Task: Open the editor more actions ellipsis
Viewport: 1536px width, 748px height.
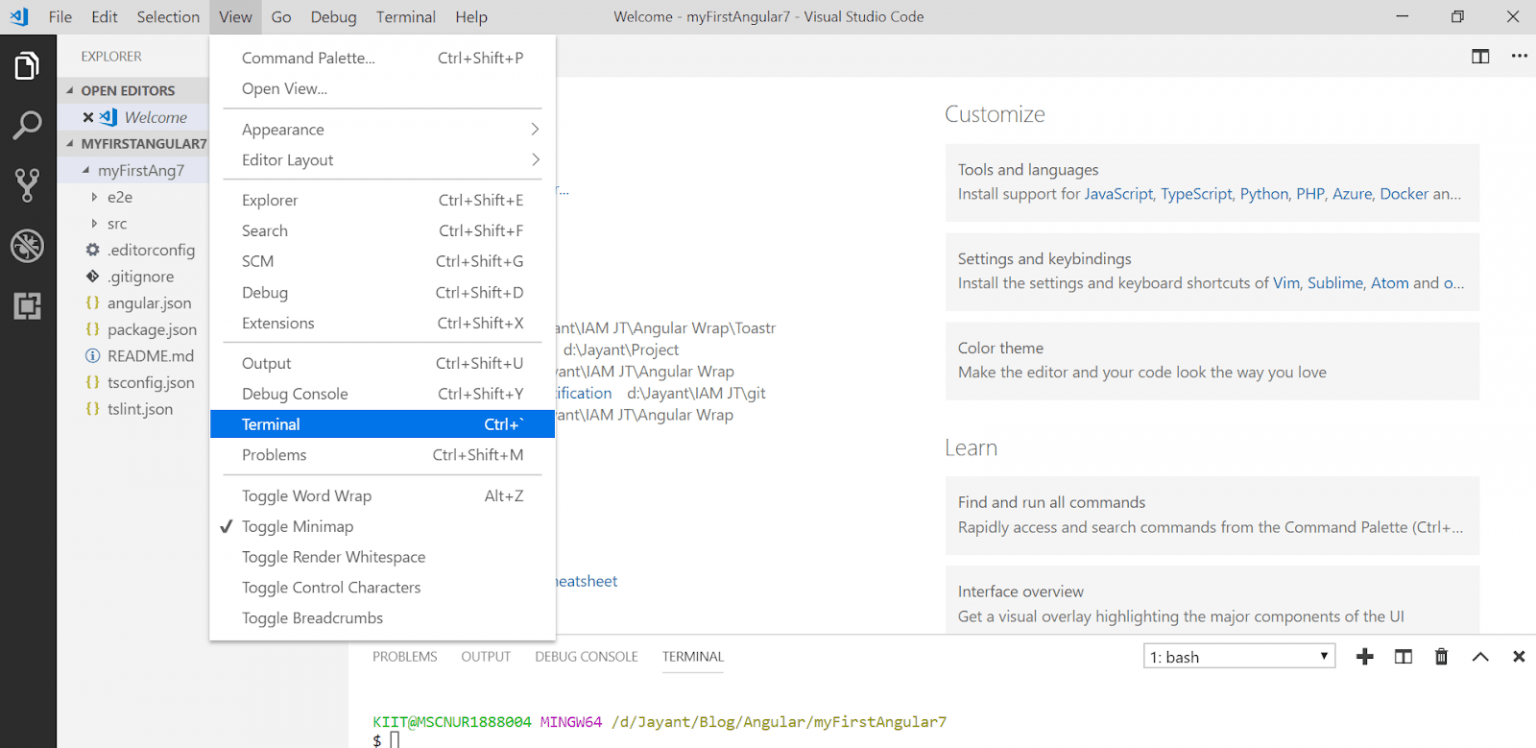Action: point(1520,56)
